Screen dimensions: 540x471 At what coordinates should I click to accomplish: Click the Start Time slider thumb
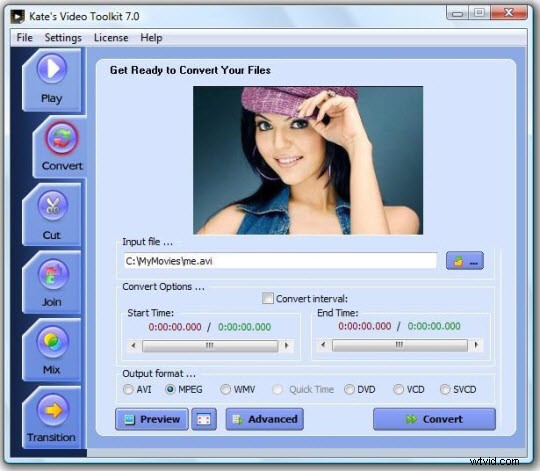(210, 346)
